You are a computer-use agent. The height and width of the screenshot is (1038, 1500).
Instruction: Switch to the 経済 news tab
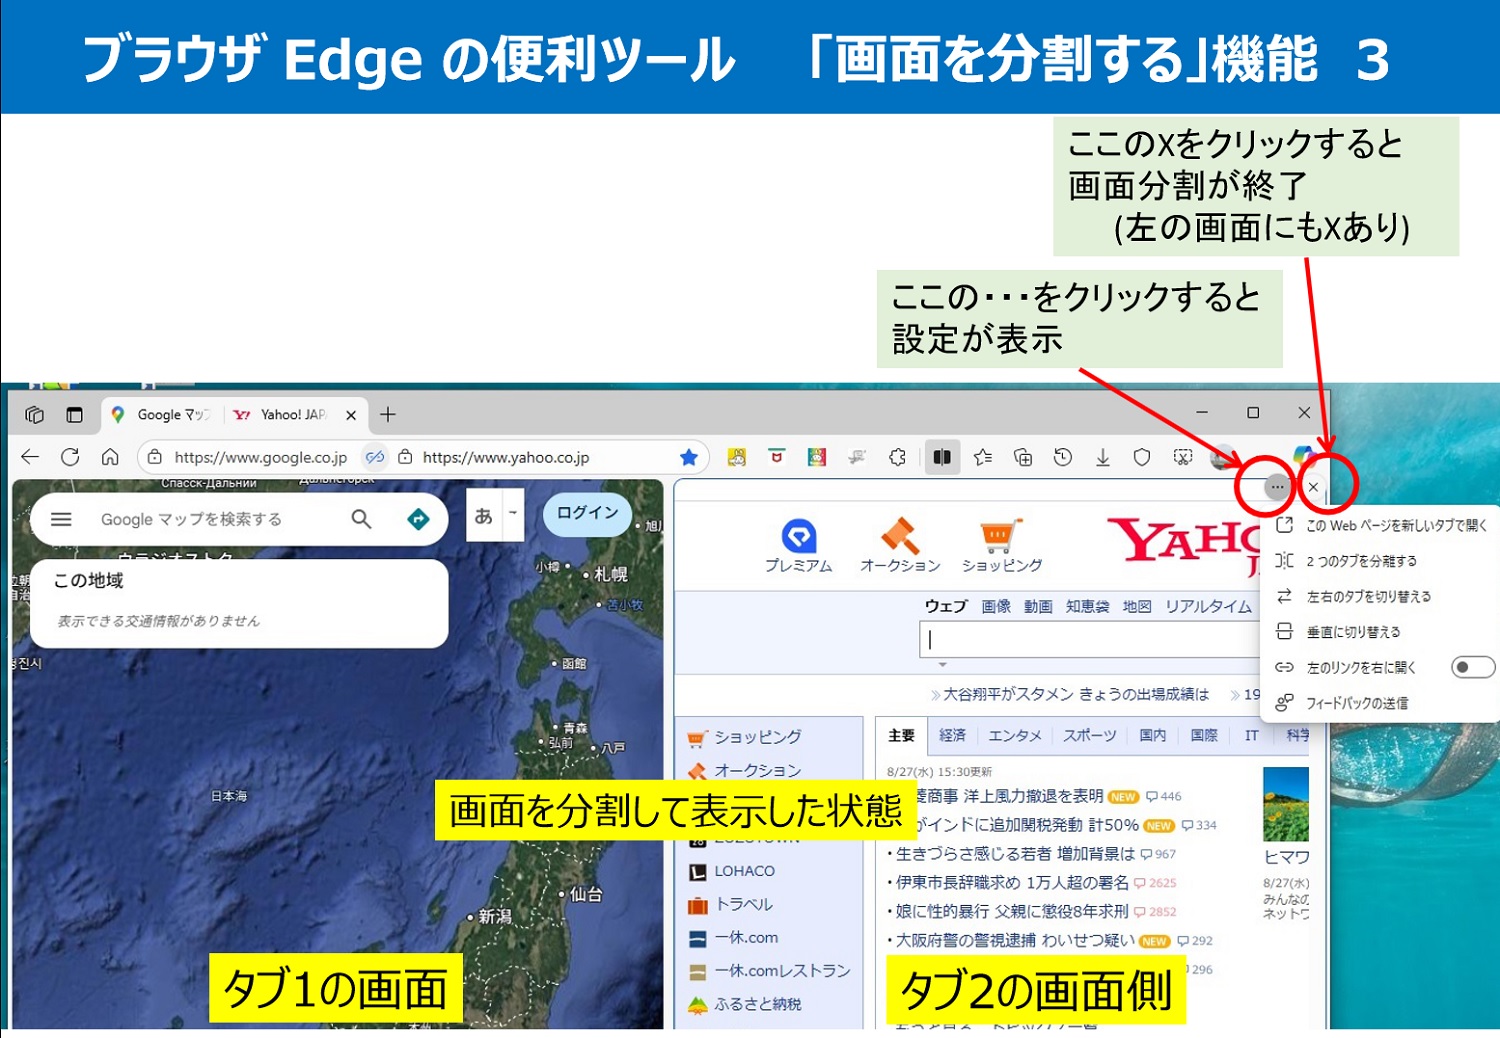coord(952,735)
